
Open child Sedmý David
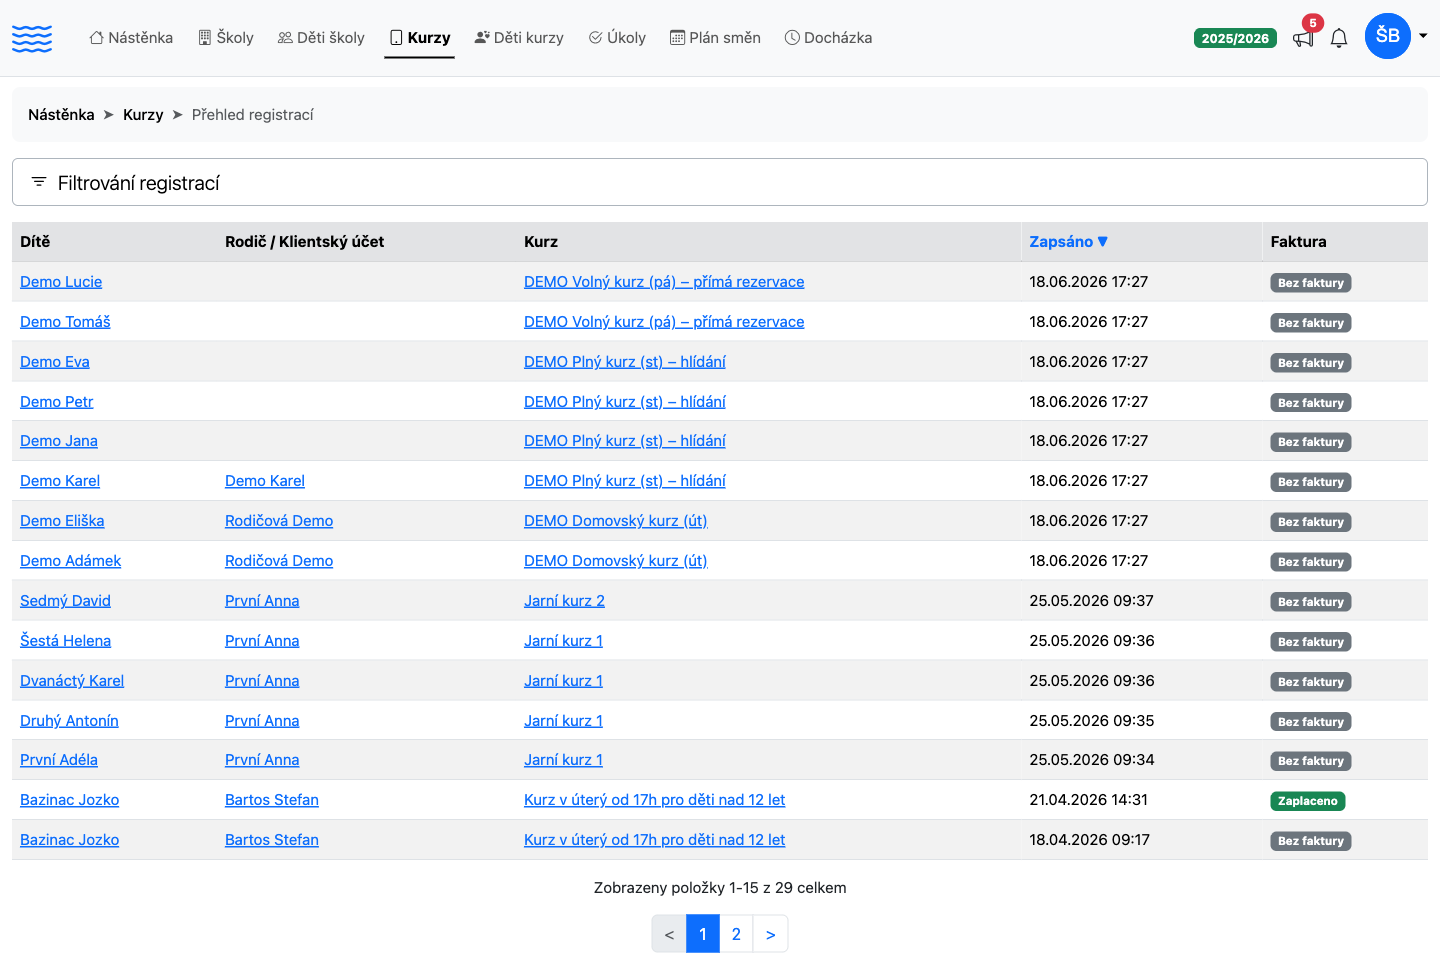65,601
